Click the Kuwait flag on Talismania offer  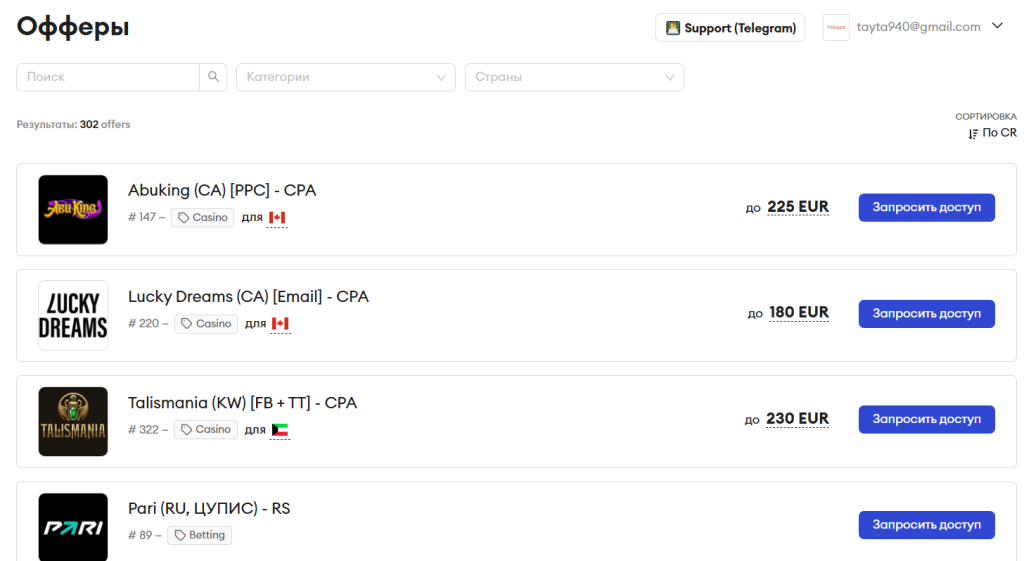tap(280, 430)
